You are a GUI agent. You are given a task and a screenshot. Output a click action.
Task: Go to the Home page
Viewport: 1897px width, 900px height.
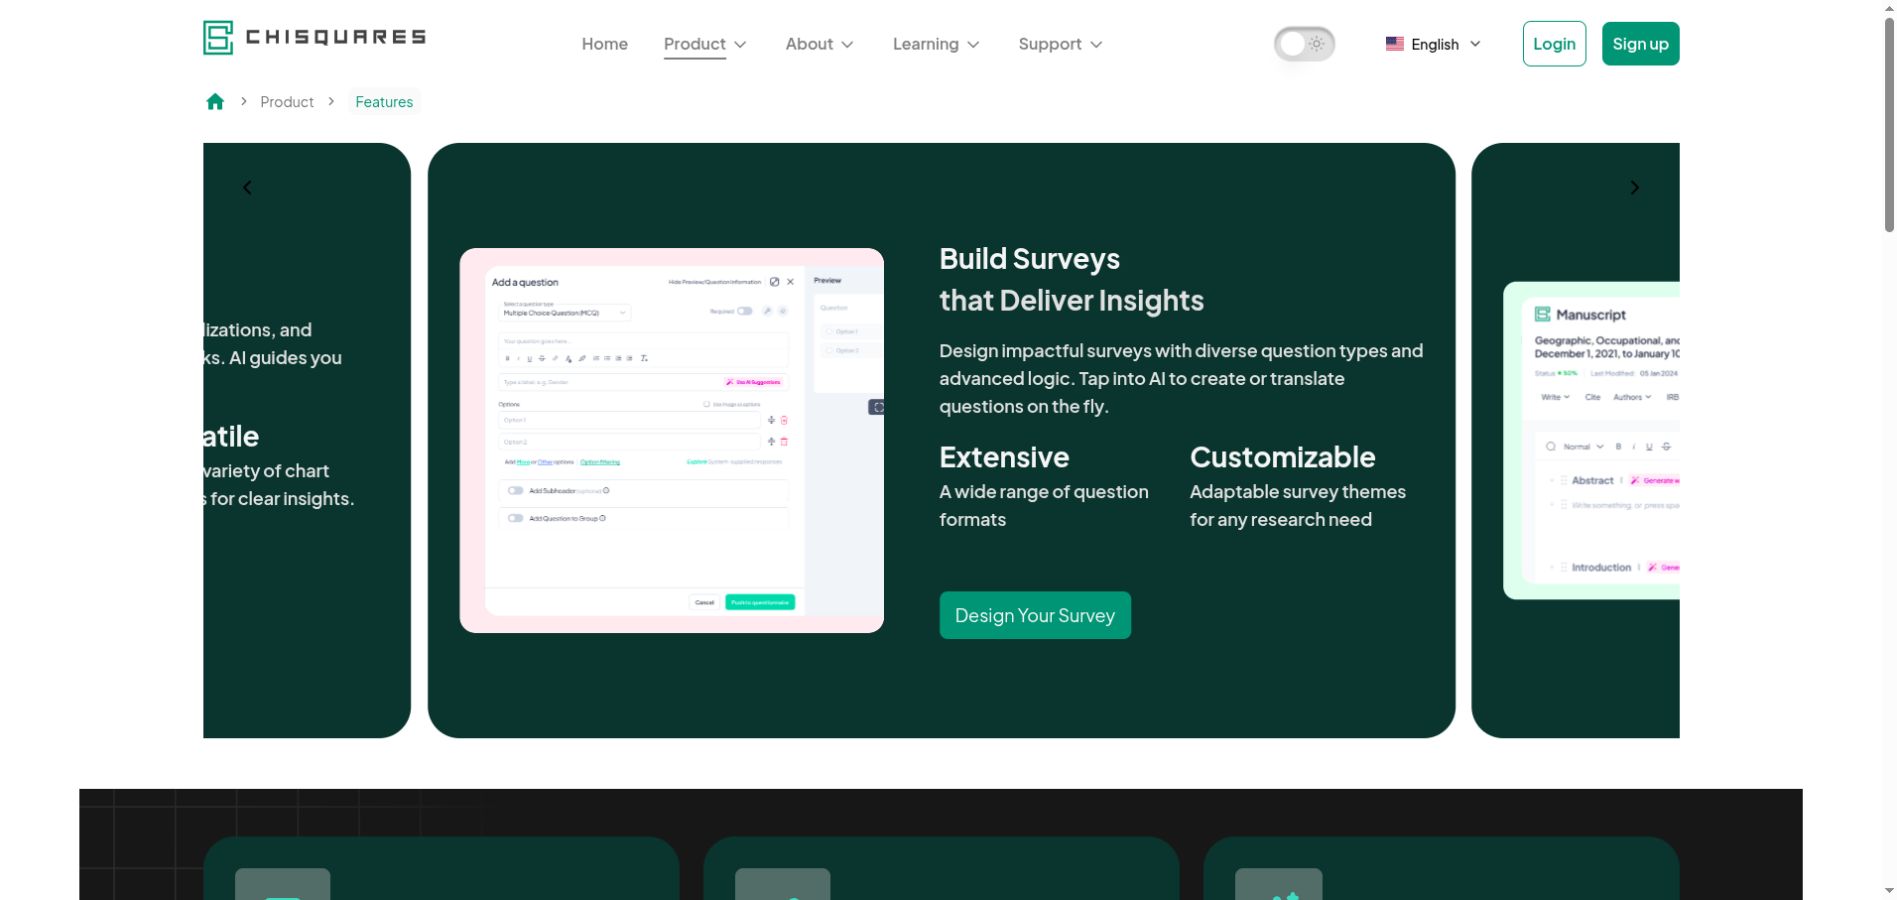point(604,44)
